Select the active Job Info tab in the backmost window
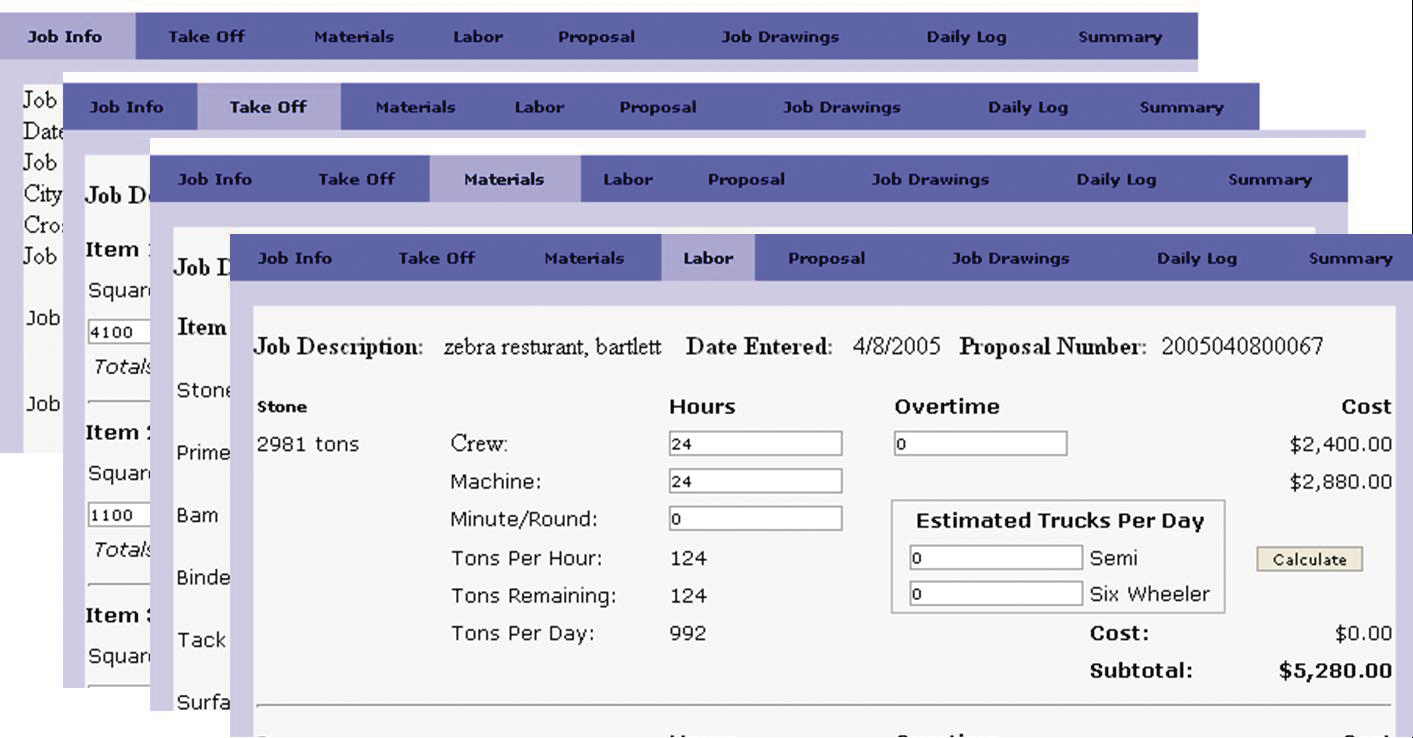The width and height of the screenshot is (1413, 738). coord(65,37)
